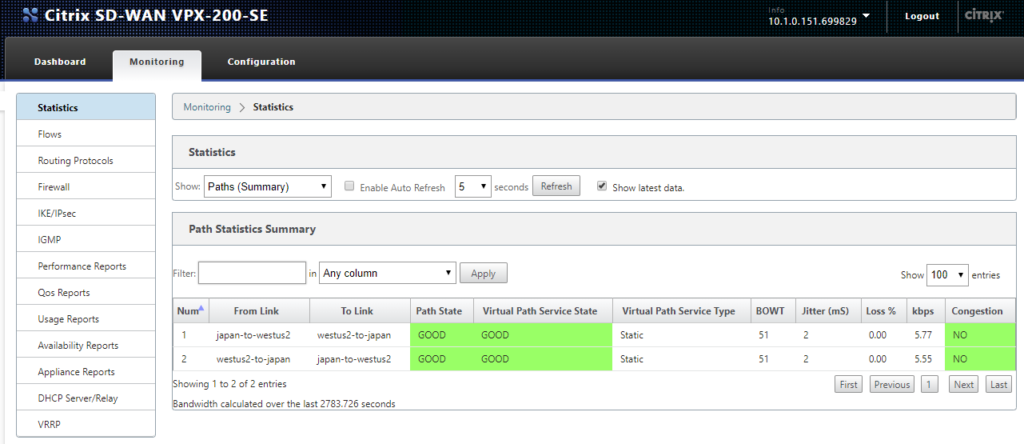Open IGMP in the sidebar
The height and width of the screenshot is (444, 1024).
[86, 240]
